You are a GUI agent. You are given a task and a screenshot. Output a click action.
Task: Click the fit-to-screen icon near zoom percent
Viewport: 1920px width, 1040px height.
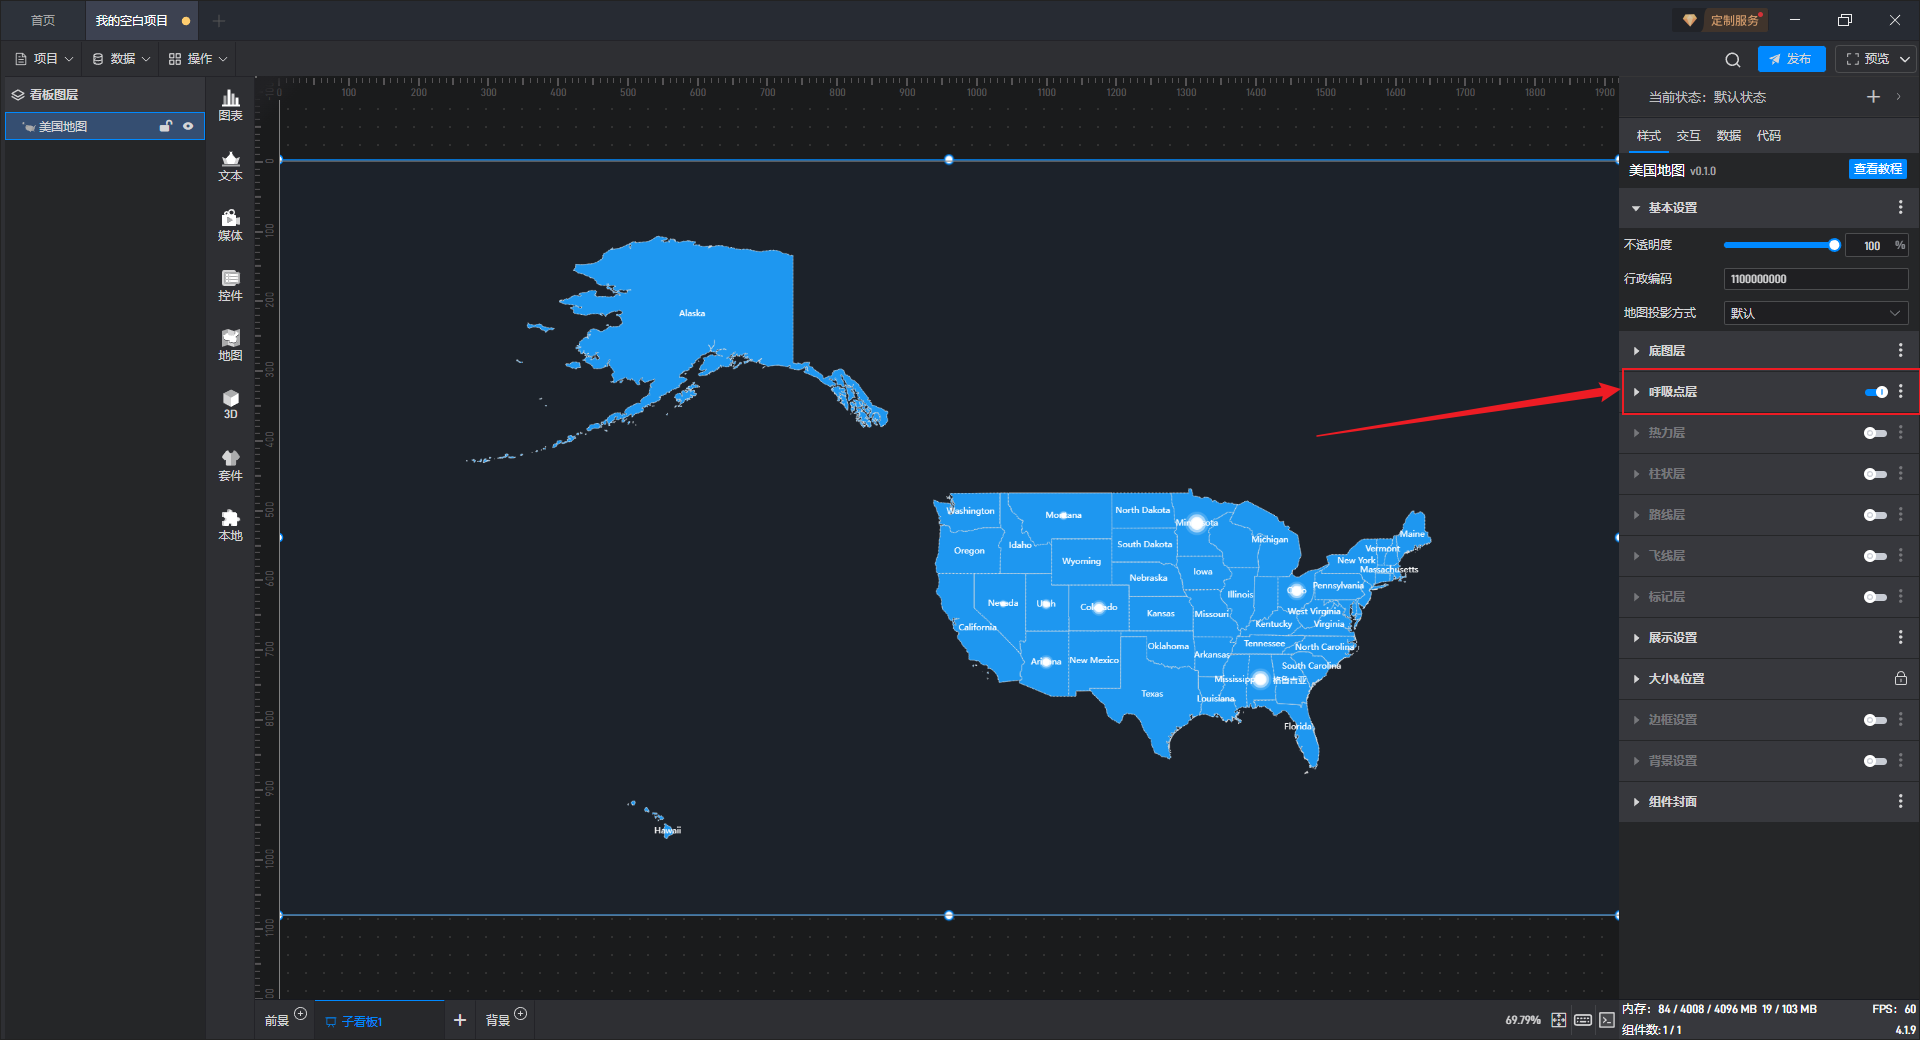(1559, 1020)
